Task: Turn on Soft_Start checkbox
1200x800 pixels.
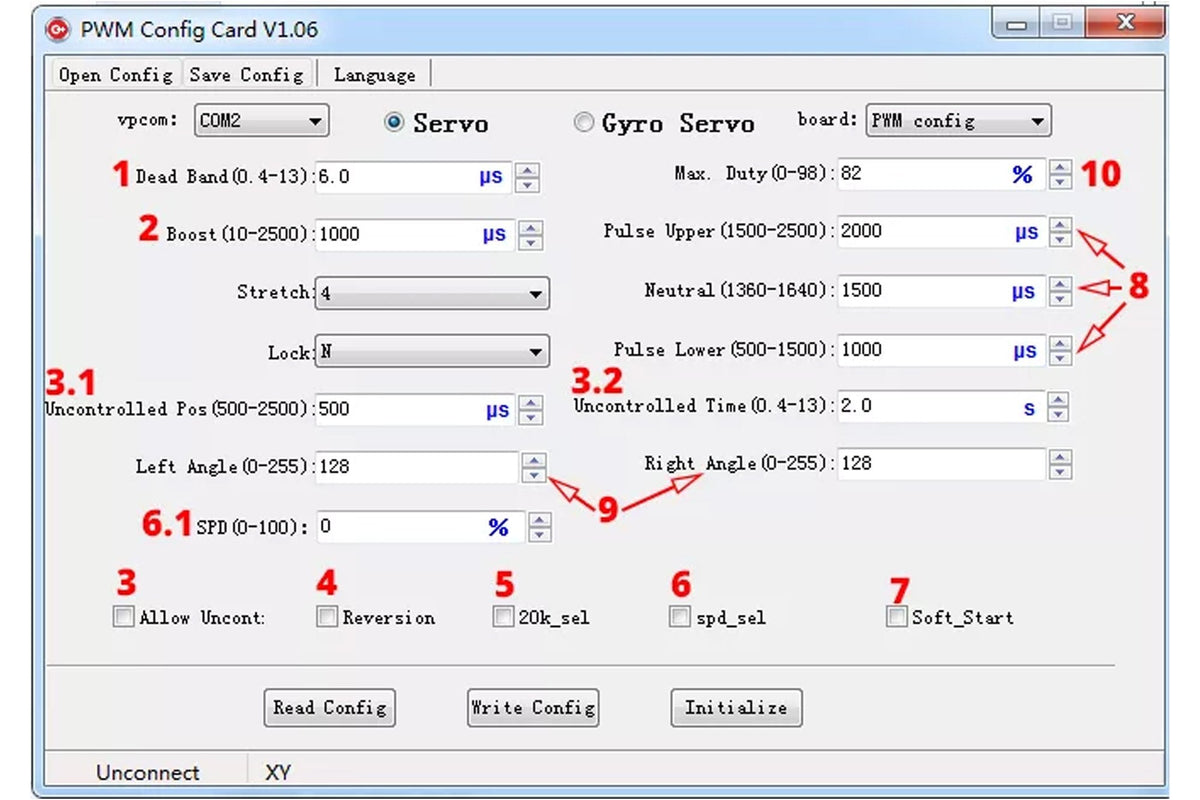Action: click(x=896, y=617)
